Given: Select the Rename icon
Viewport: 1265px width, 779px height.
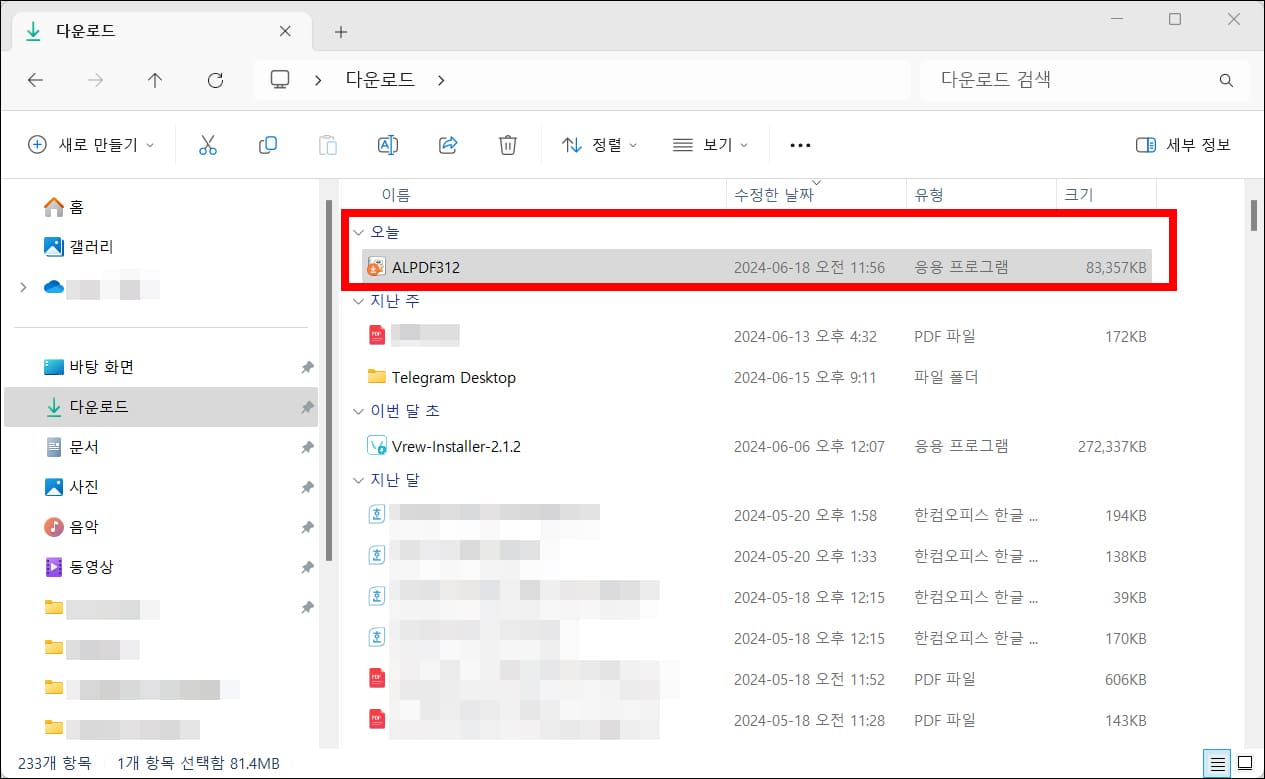Looking at the screenshot, I should pos(388,144).
